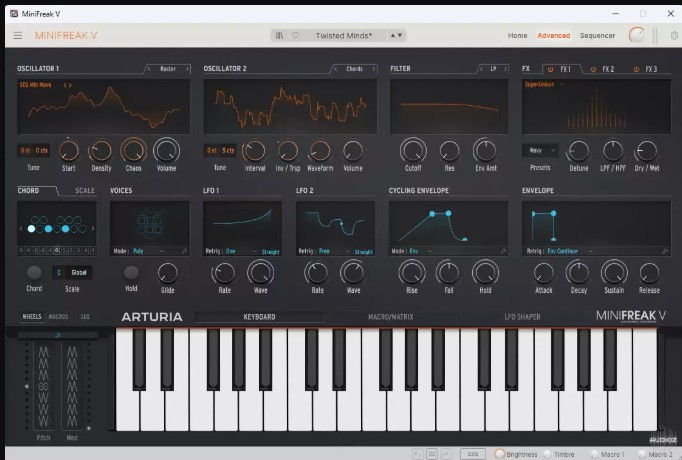Open the FX Presets dropdown
682x460 pixels.
(540, 150)
